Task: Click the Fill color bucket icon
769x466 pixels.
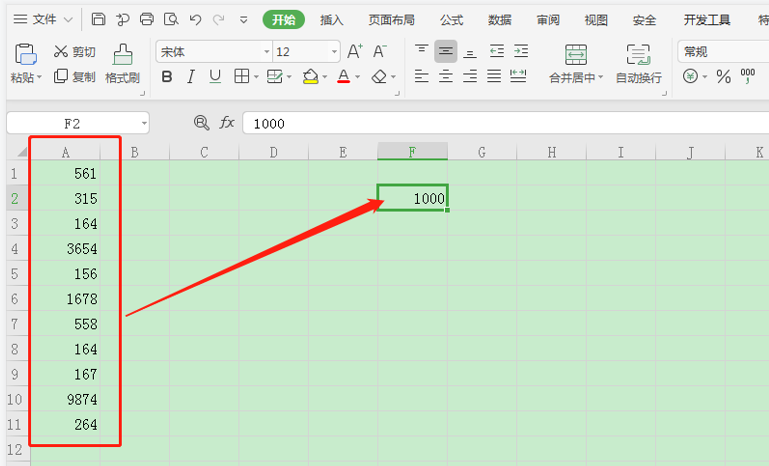Action: pyautogui.click(x=310, y=77)
